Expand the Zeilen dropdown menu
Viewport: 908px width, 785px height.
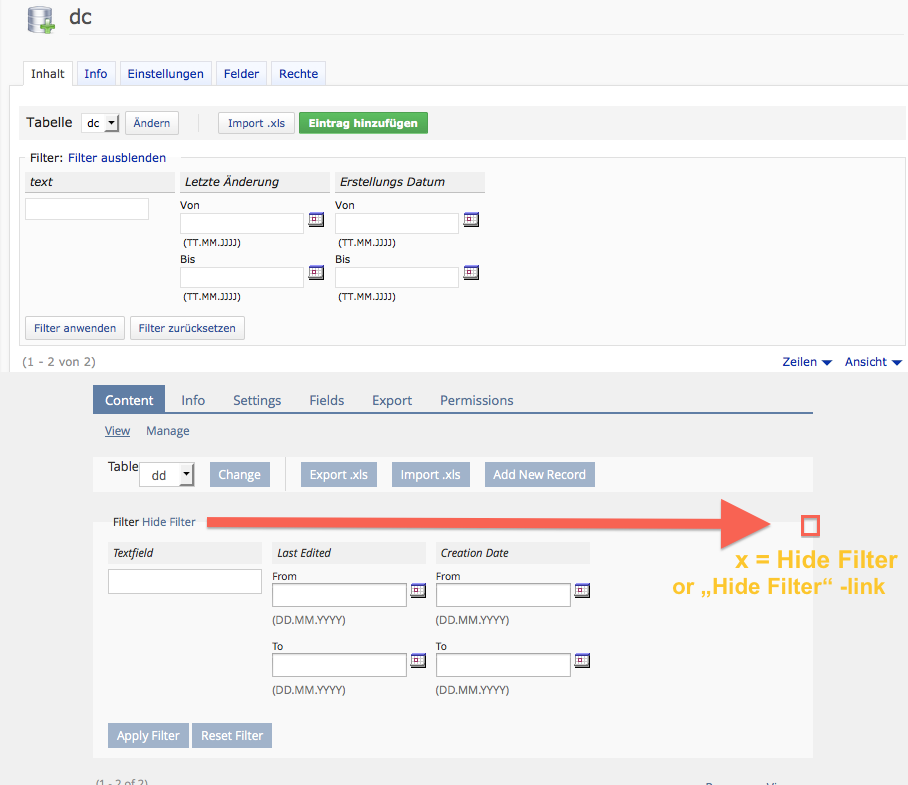tap(807, 362)
